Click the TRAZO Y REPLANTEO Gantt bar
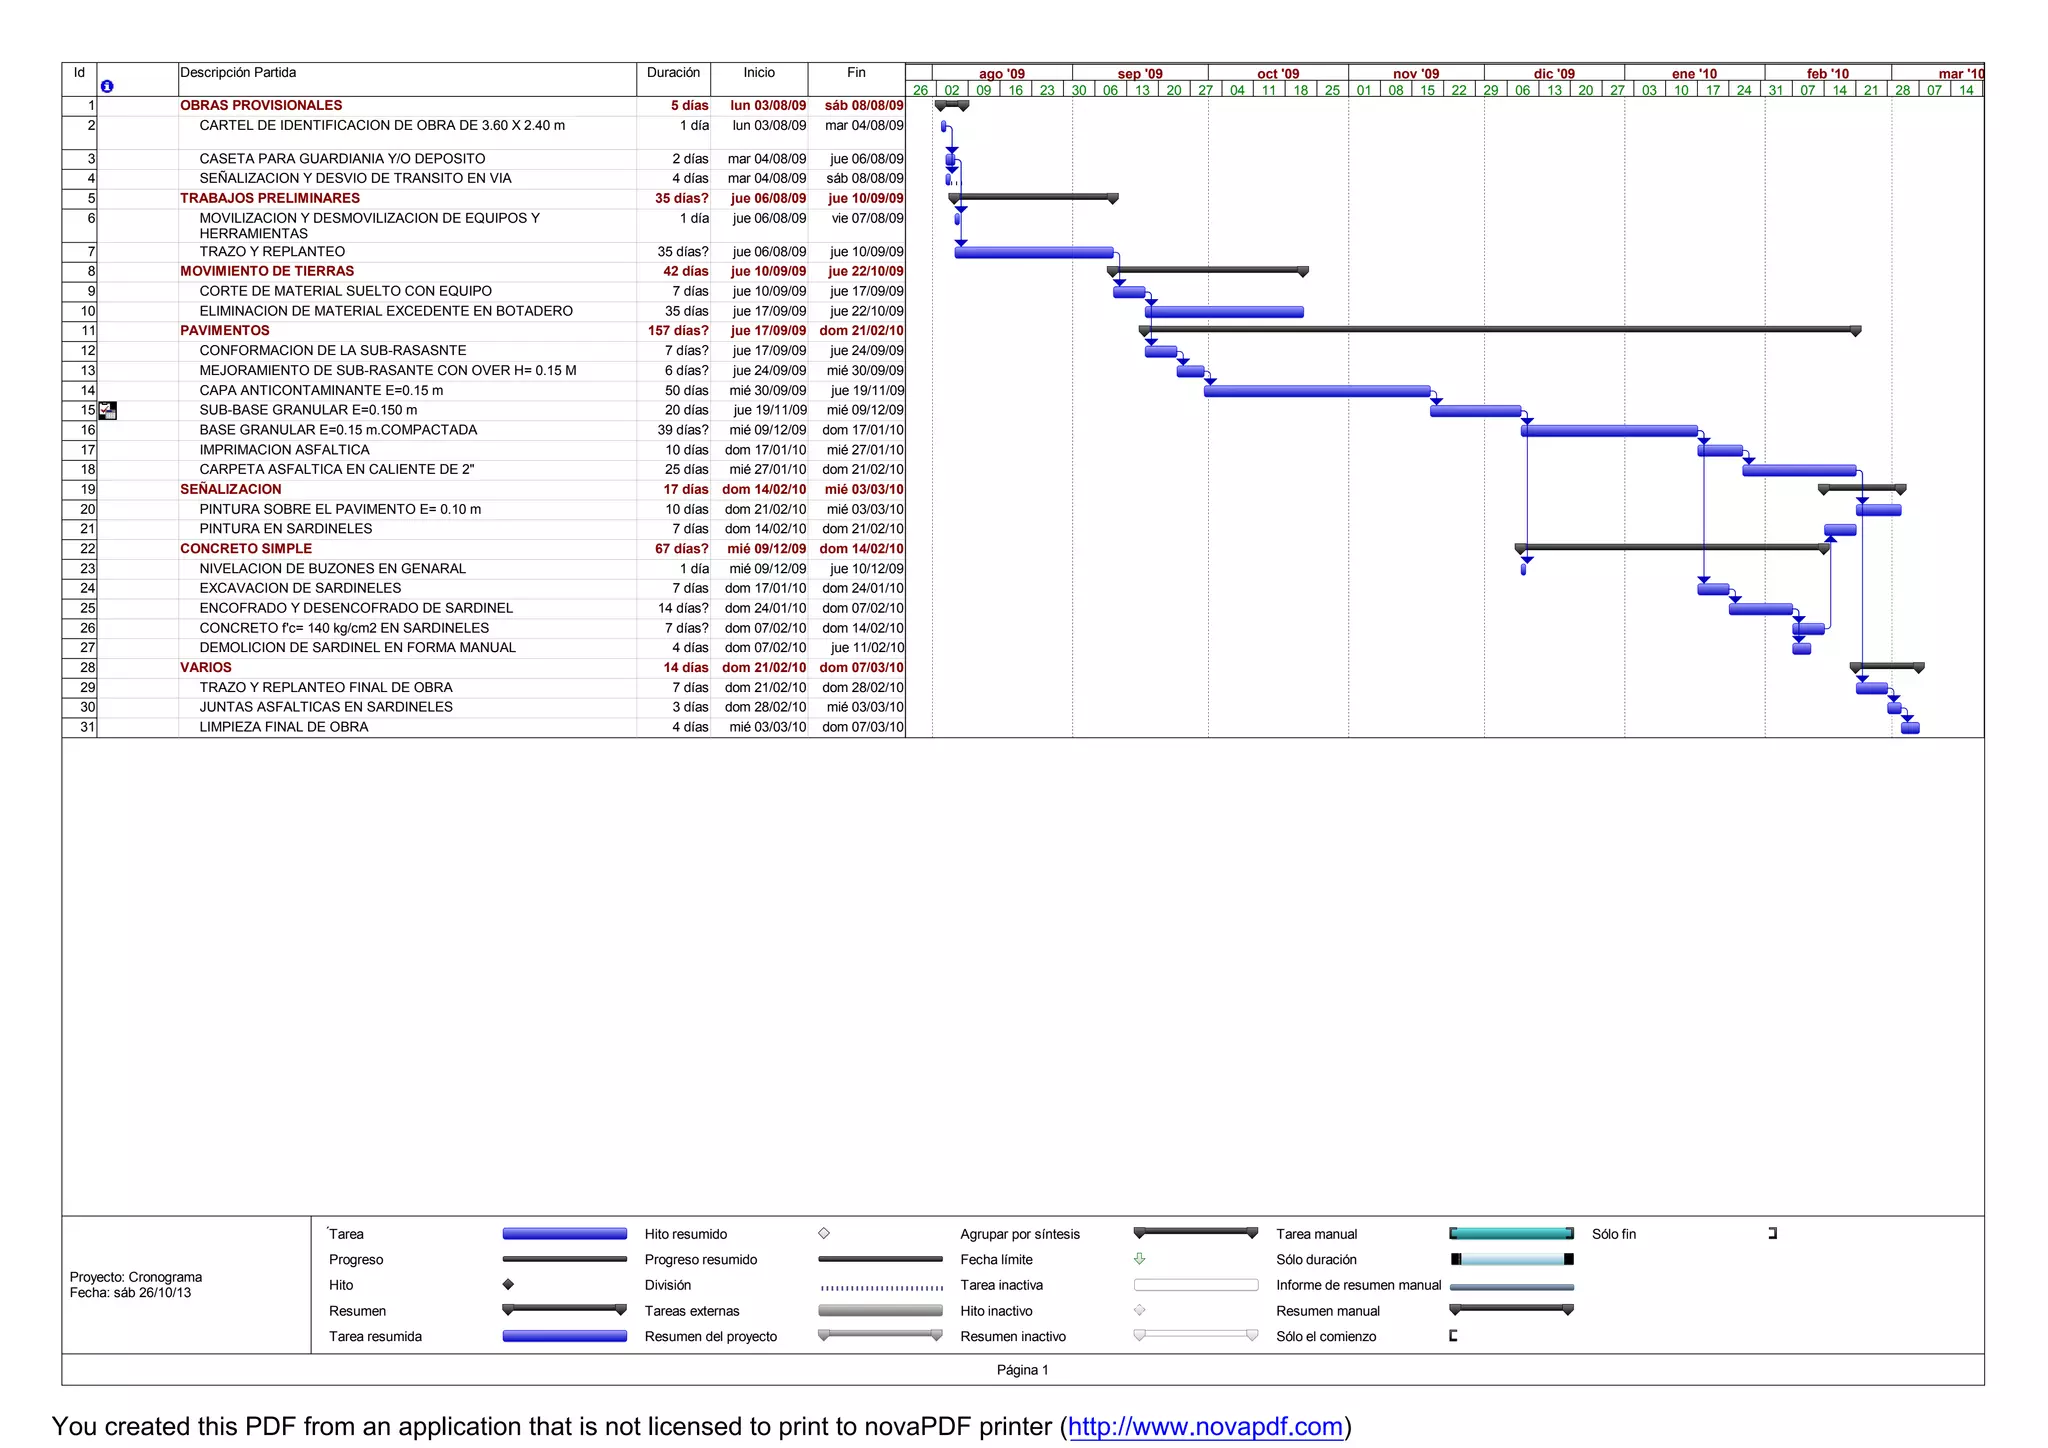 (x=1034, y=253)
